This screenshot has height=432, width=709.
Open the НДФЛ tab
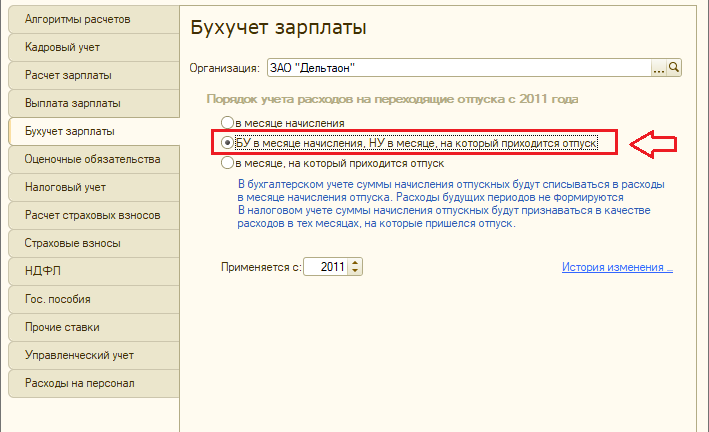click(x=94, y=271)
